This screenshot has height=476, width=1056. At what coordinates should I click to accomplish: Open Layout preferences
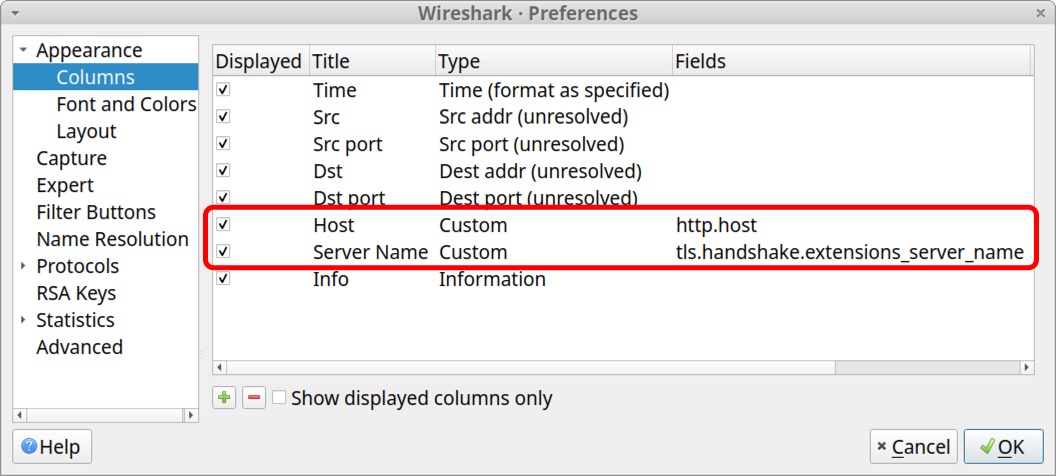click(x=86, y=131)
